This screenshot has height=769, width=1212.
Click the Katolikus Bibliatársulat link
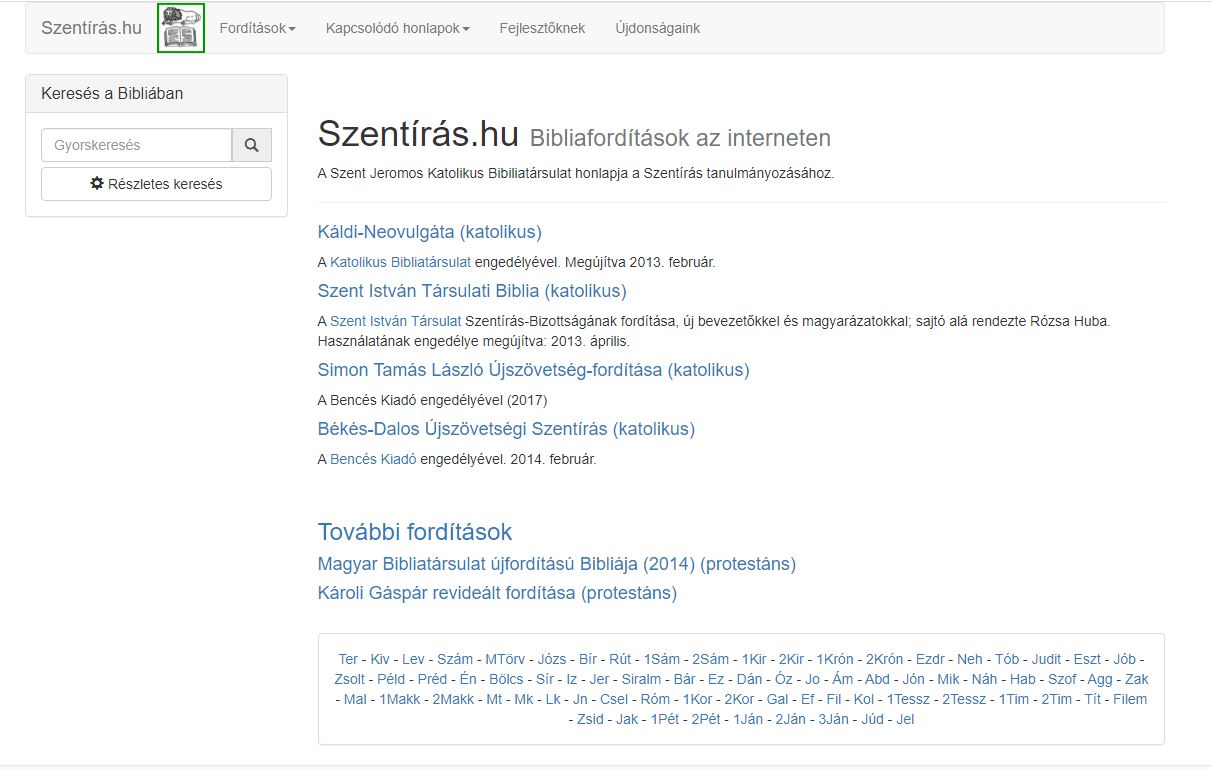pyautogui.click(x=400, y=262)
